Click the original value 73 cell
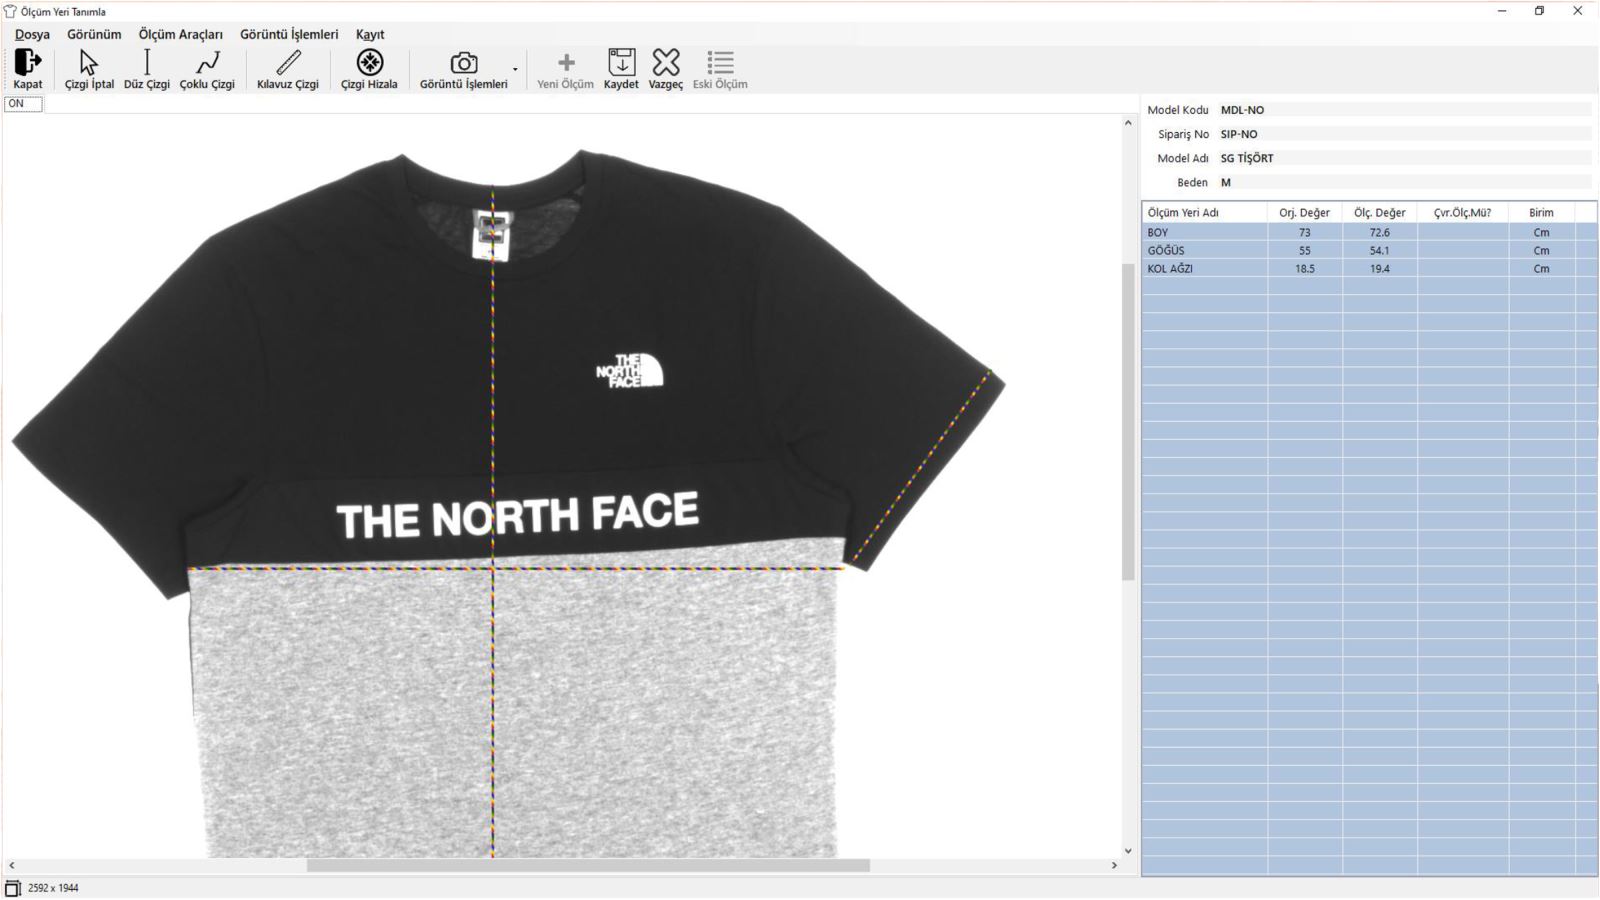This screenshot has width=1600, height=900. point(1305,232)
